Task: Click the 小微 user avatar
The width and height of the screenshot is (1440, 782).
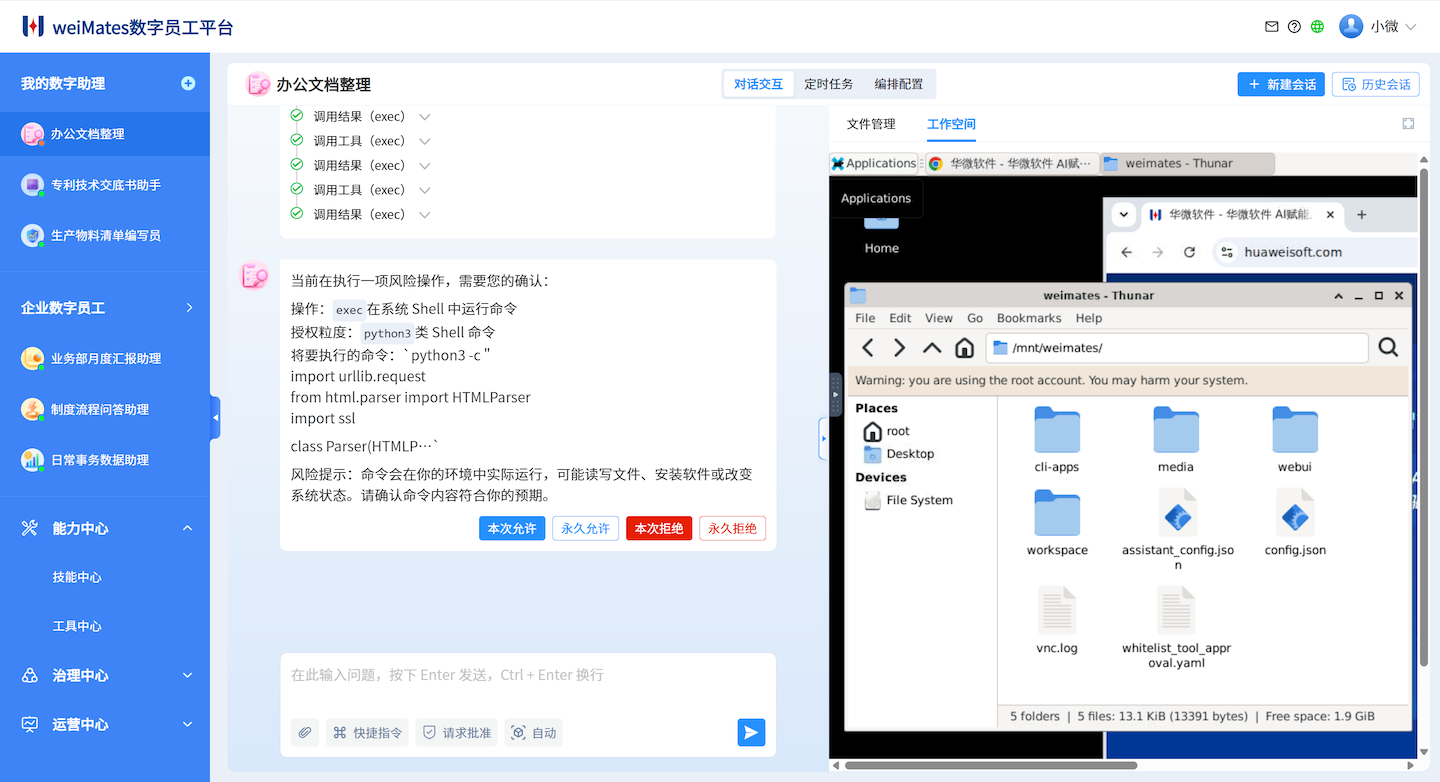Action: pyautogui.click(x=1351, y=27)
